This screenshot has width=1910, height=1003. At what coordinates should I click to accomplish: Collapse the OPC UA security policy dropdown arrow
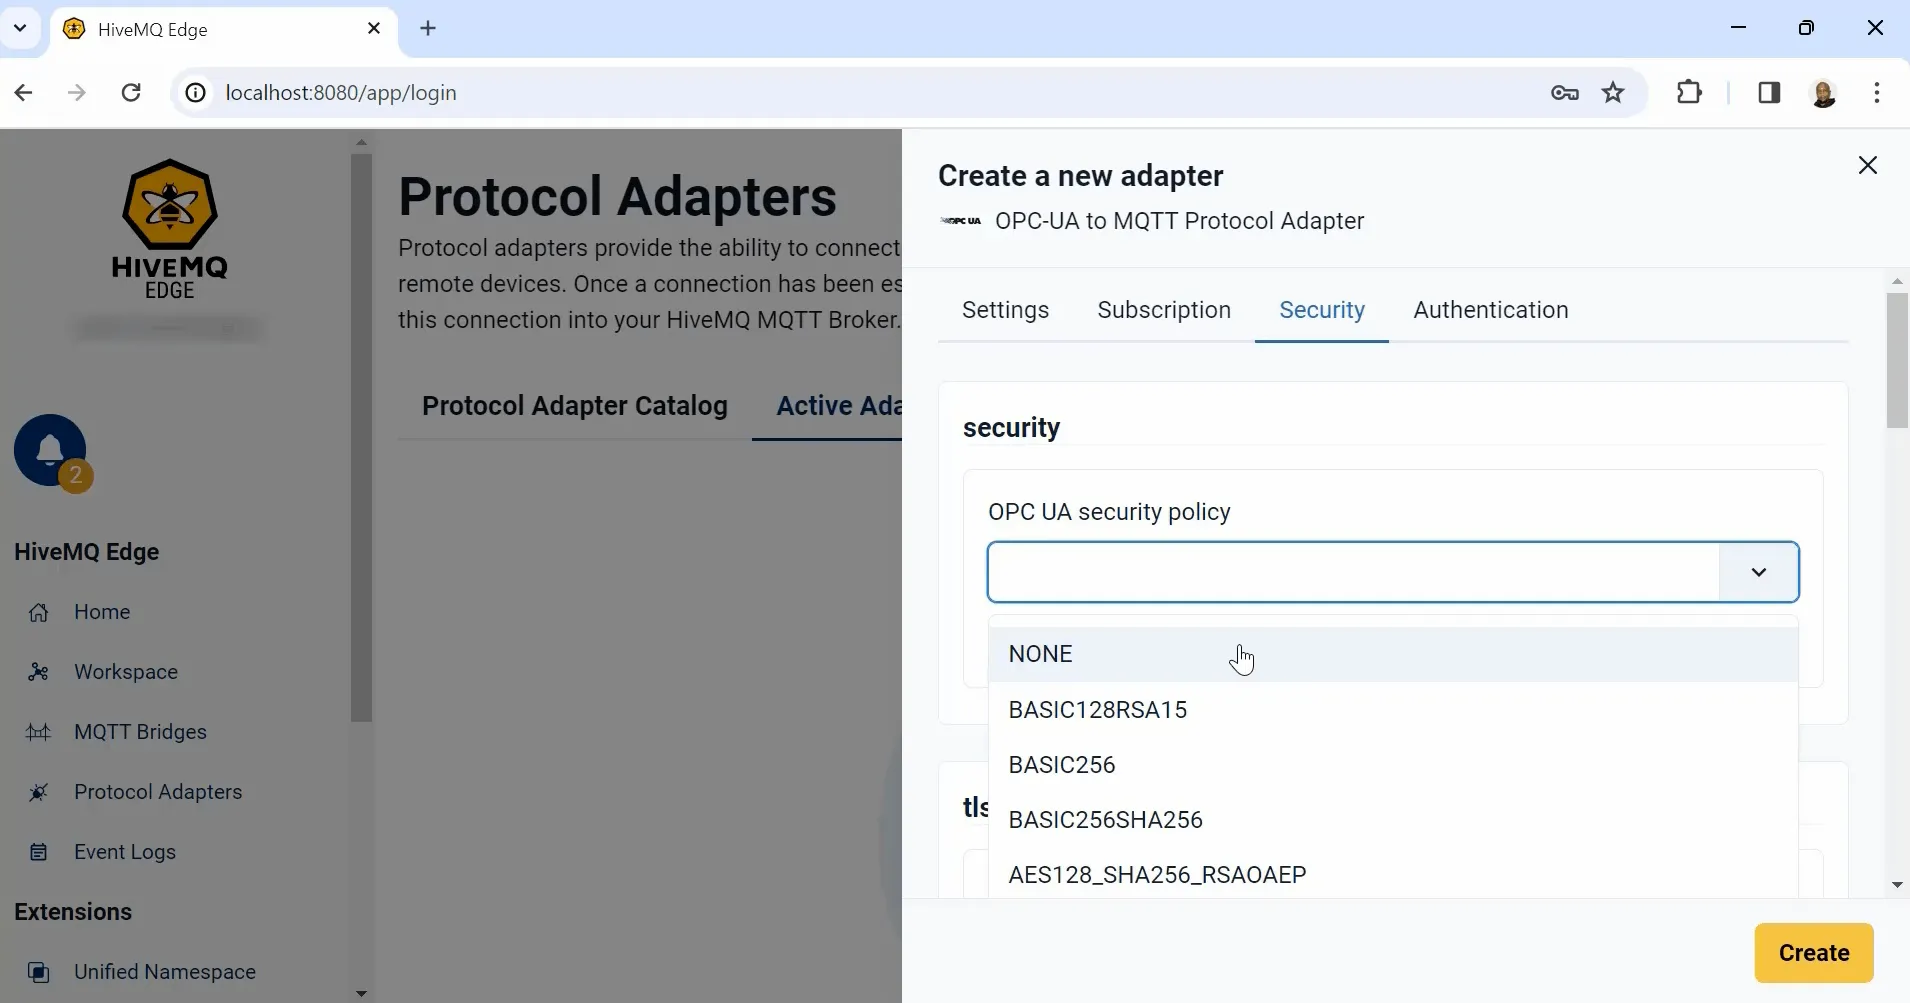[1758, 572]
